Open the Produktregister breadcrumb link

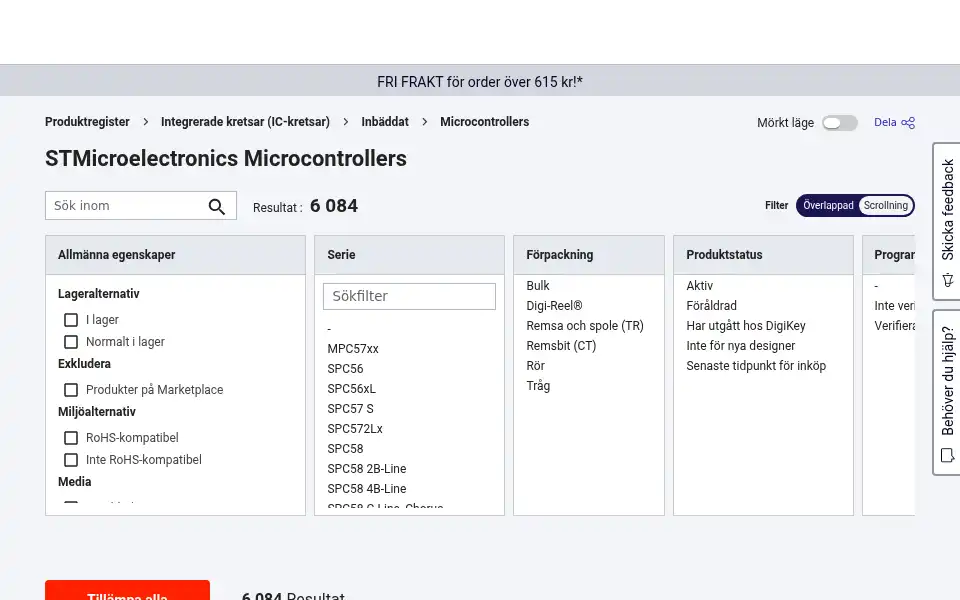87,122
